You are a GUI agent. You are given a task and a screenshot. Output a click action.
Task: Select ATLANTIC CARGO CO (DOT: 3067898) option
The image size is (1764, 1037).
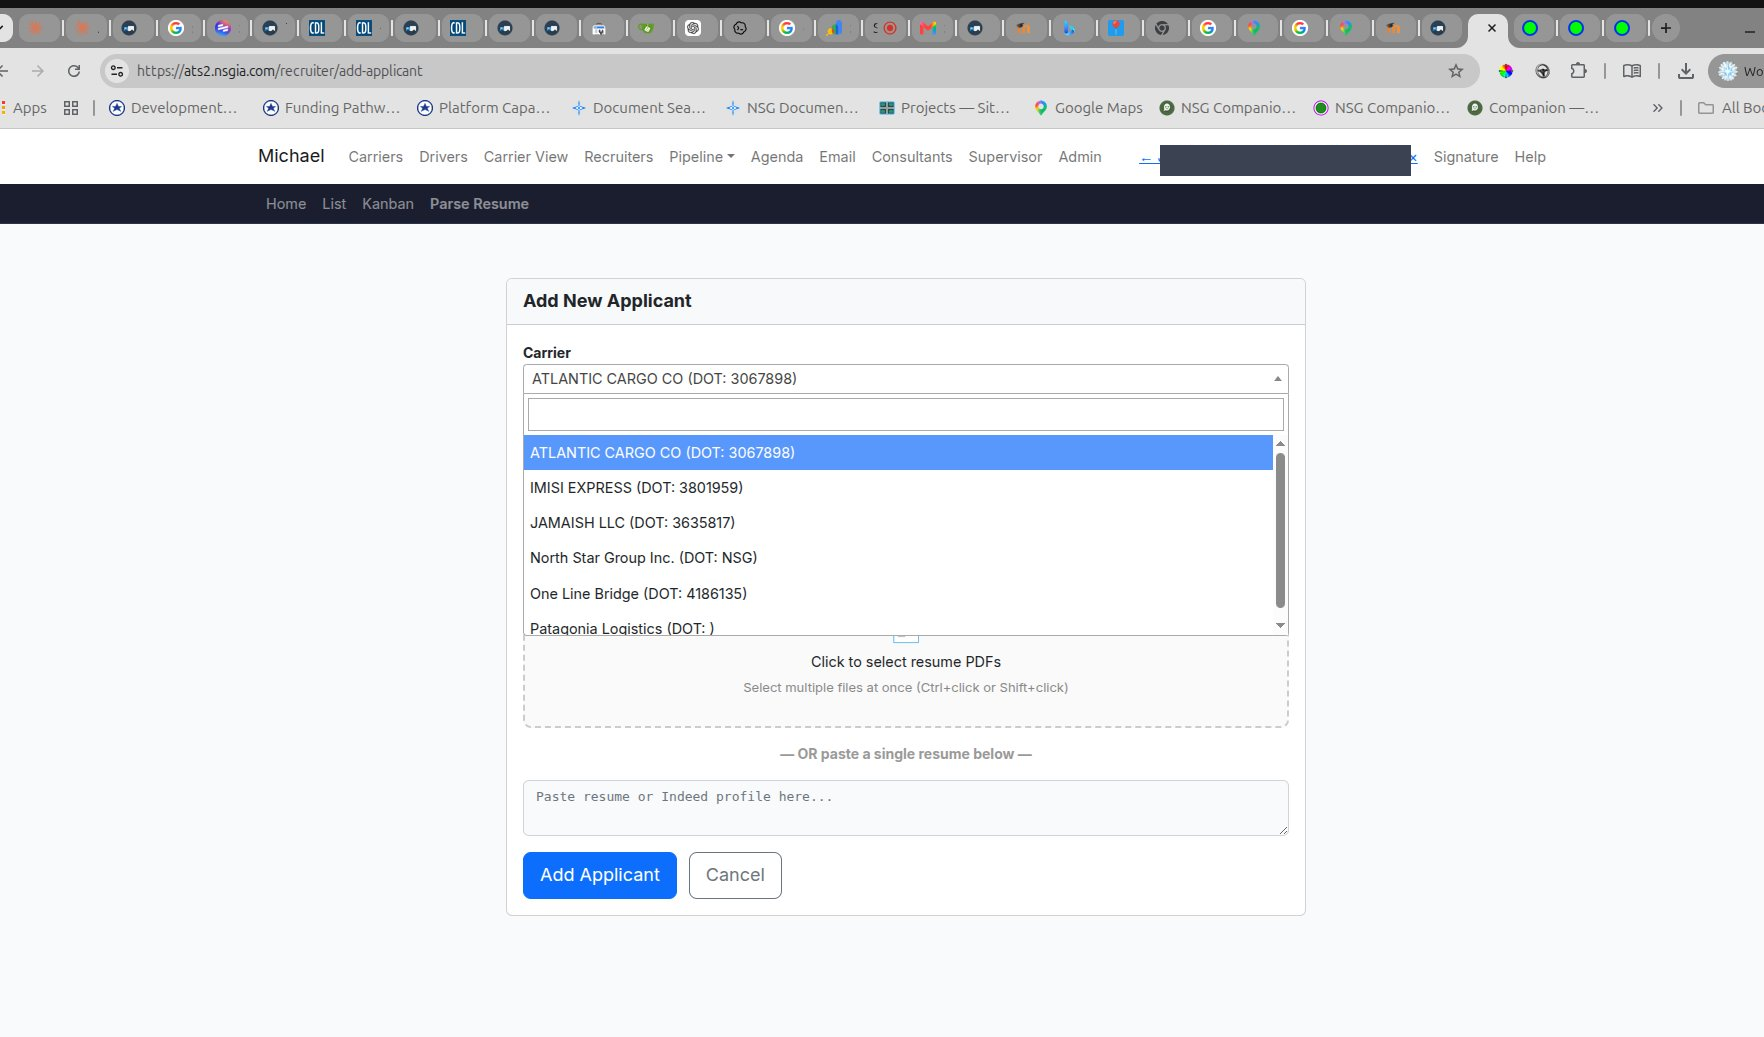[x=898, y=453]
